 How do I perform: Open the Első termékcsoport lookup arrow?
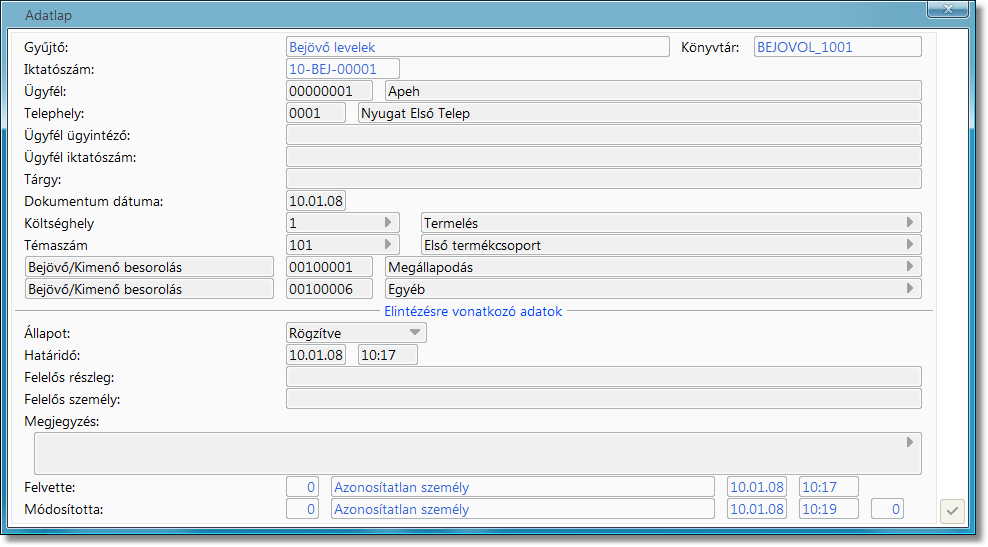pos(910,244)
